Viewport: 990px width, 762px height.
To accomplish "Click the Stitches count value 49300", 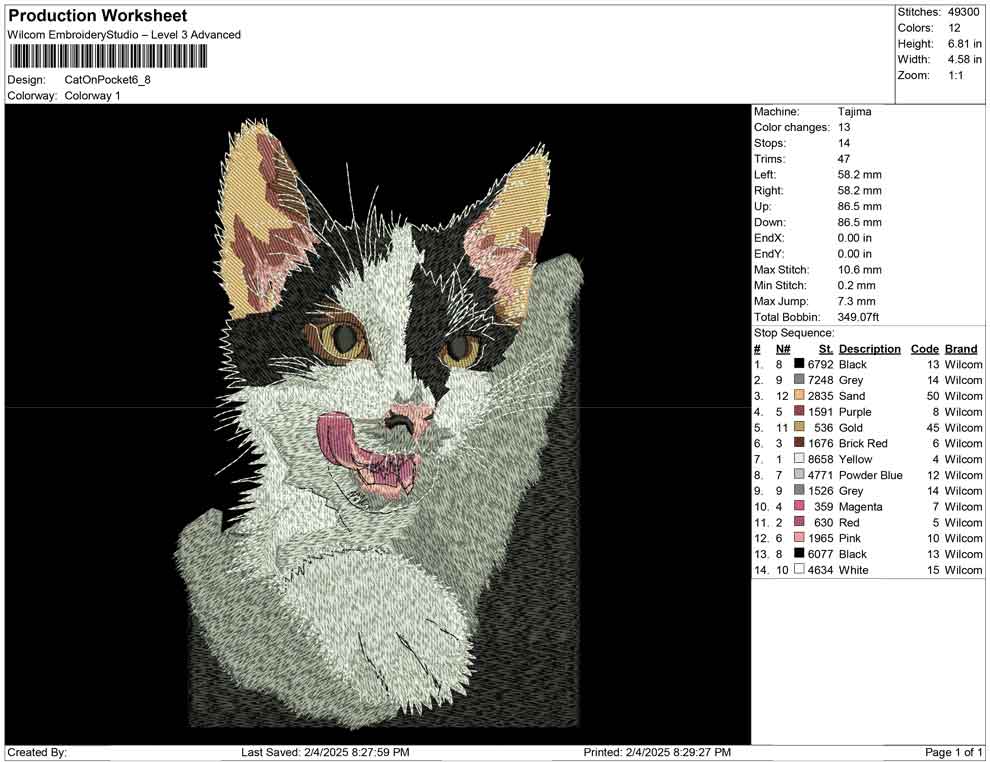I will pos(963,12).
